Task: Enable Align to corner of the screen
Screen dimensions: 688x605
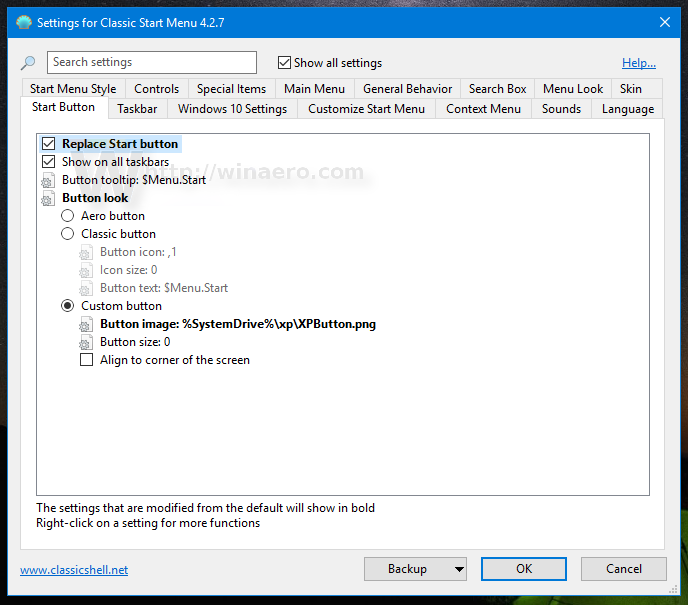Action: coord(86,360)
